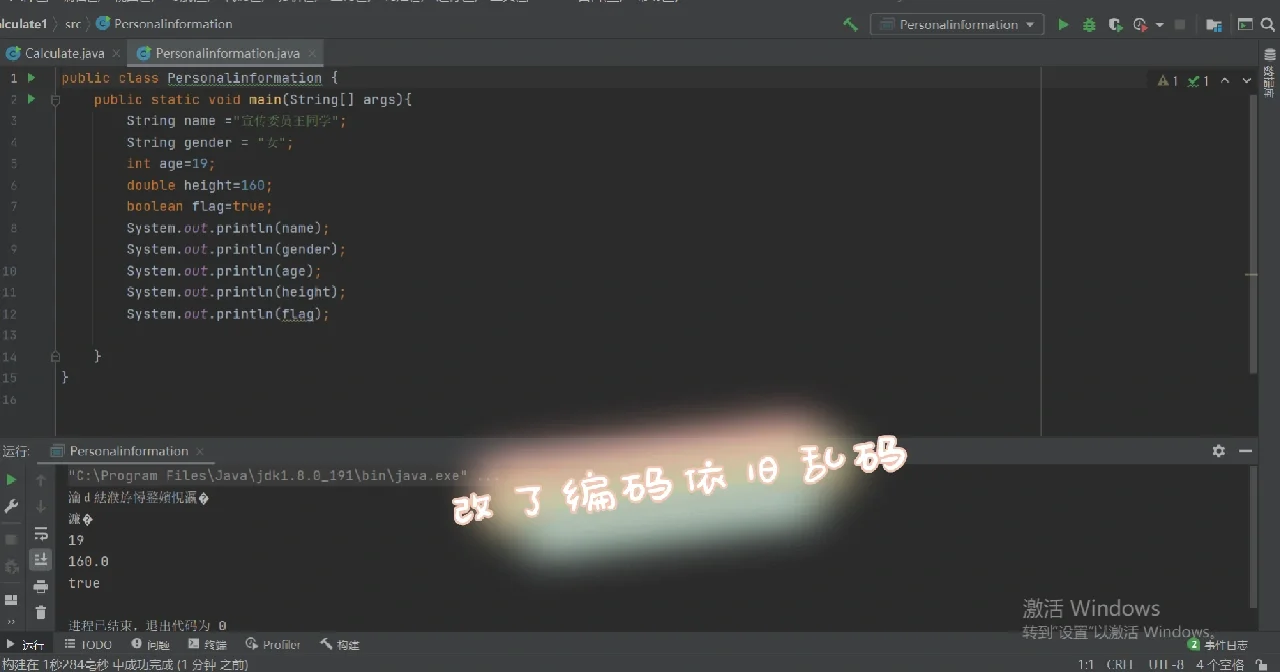This screenshot has height=672, width=1280.
Task: Click the console down-arrow navigation icon
Action: coord(41,507)
